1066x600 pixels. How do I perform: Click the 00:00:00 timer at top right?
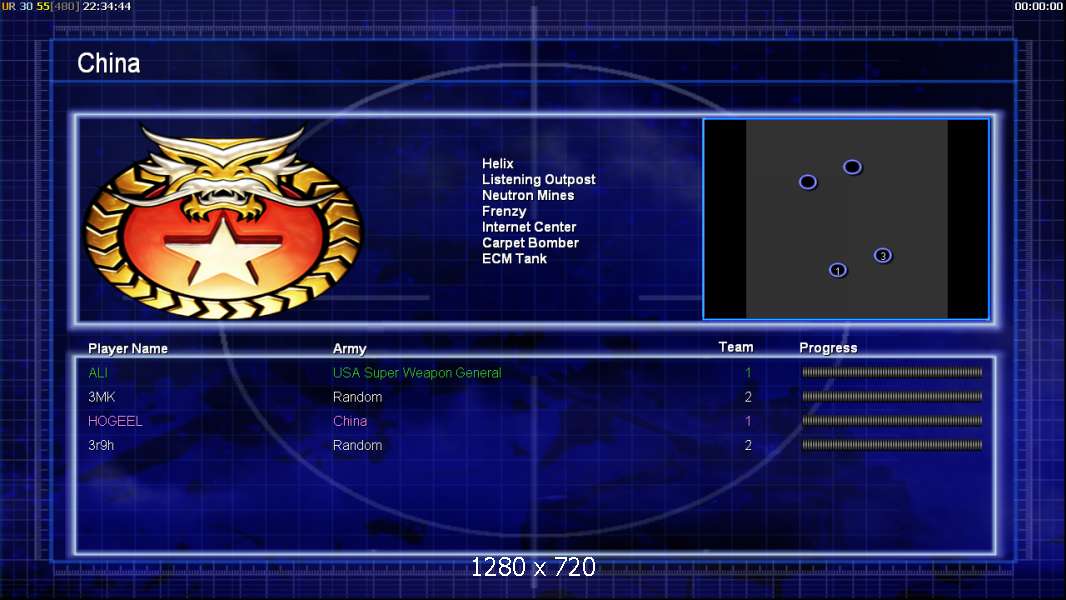pos(1038,6)
